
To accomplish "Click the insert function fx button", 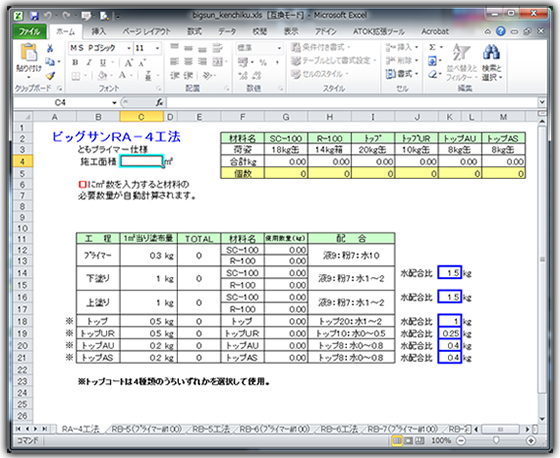I will point(159,103).
